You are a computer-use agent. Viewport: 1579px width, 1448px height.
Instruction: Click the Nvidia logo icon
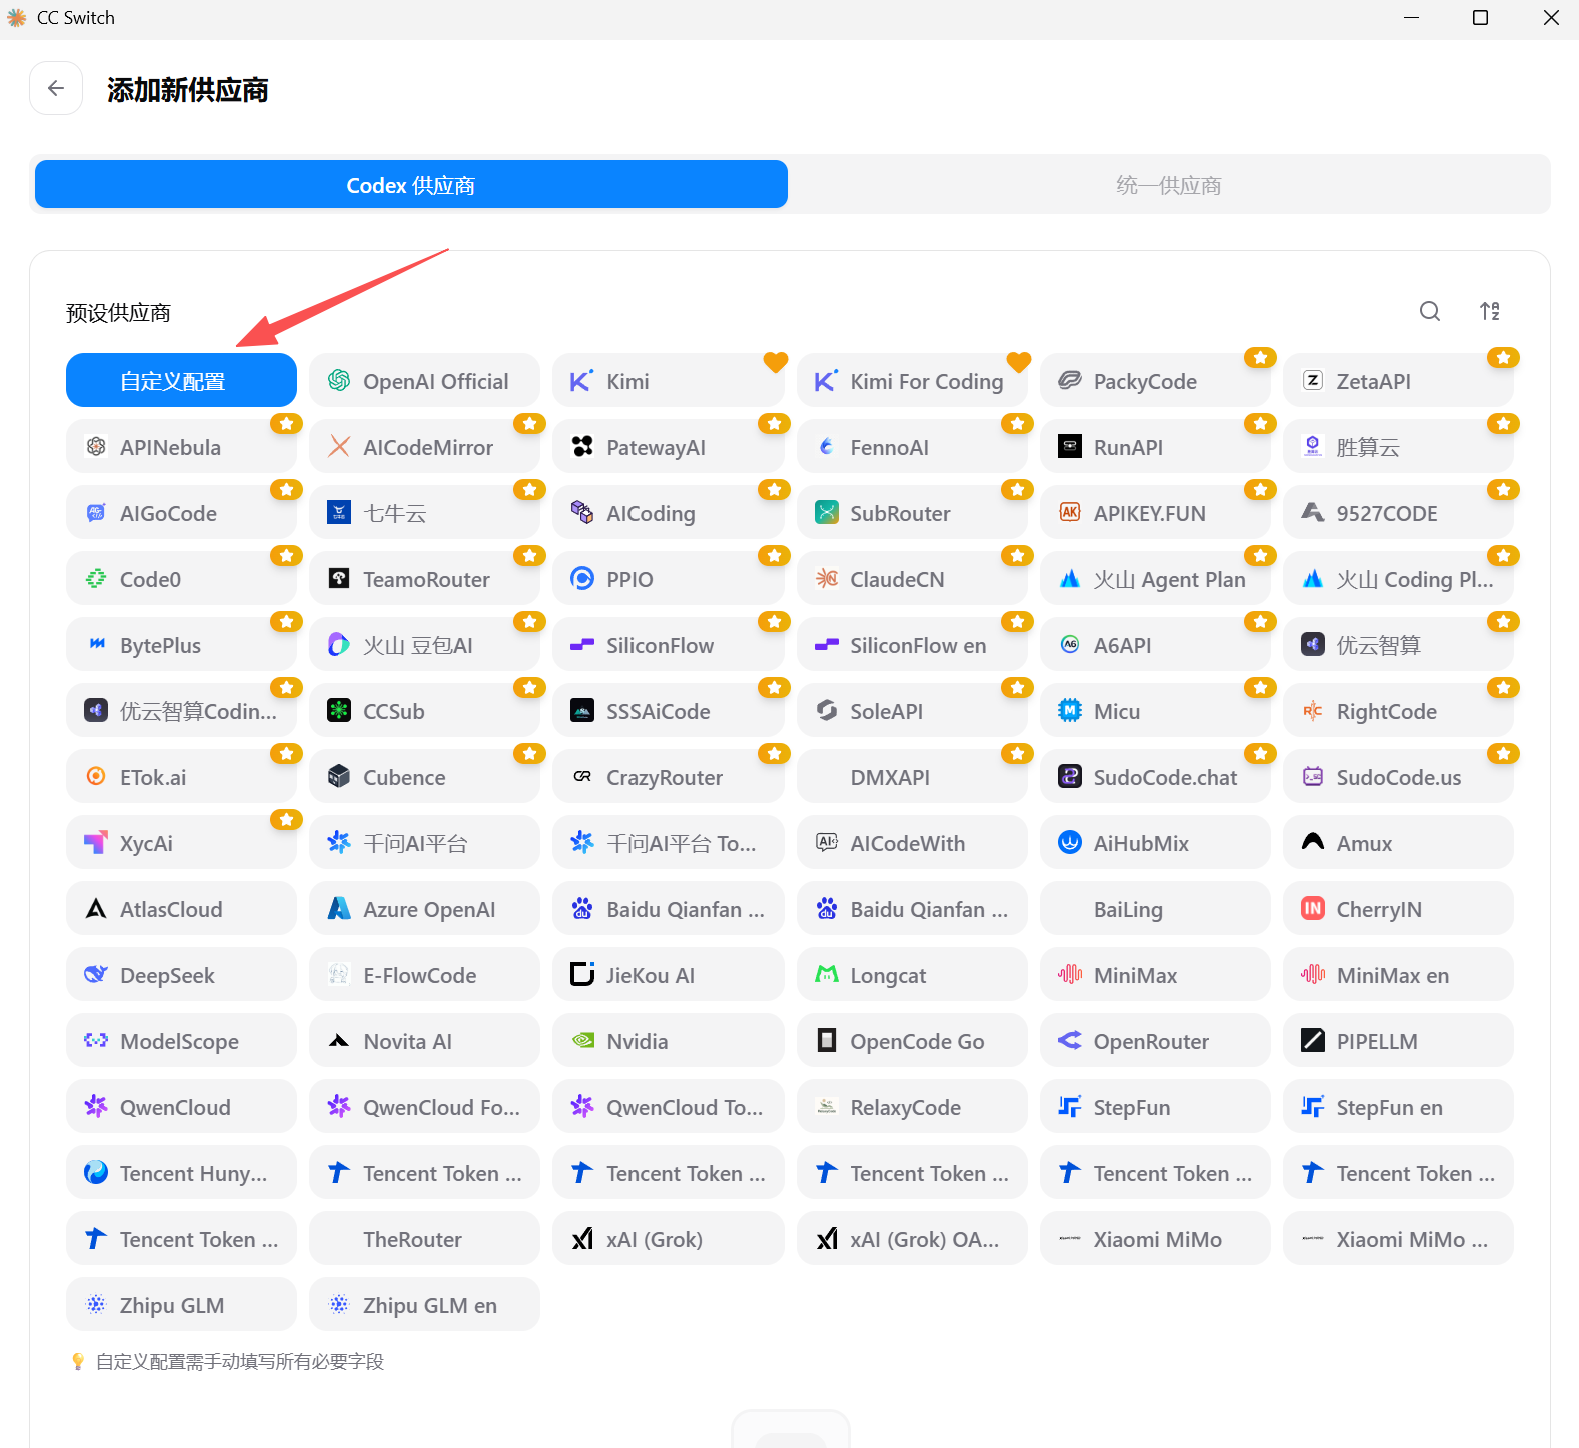tap(582, 1041)
